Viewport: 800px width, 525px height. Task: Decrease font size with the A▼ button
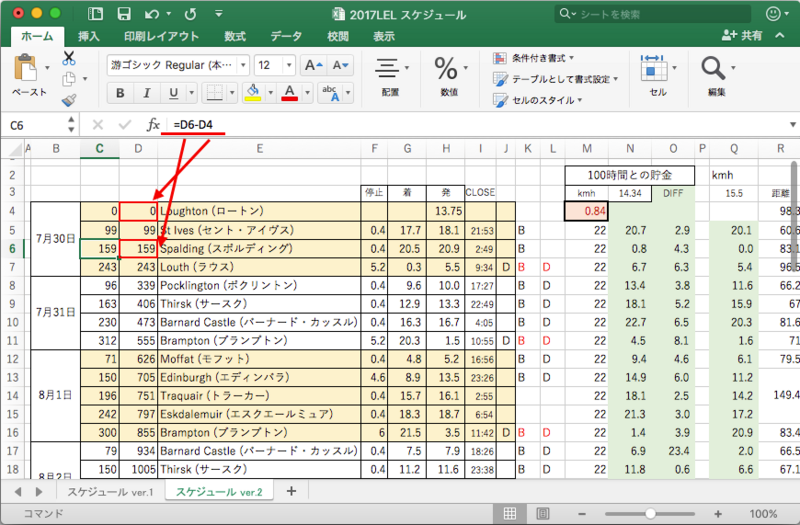pos(340,65)
